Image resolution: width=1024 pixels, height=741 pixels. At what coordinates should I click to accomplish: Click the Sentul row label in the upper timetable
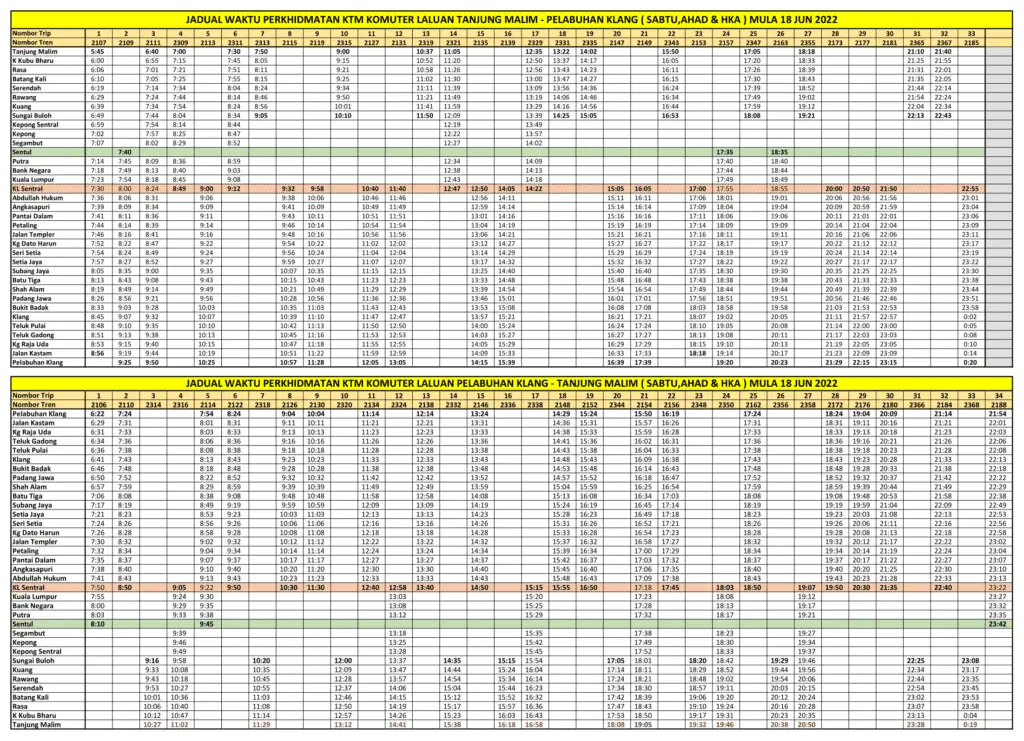click(22, 152)
